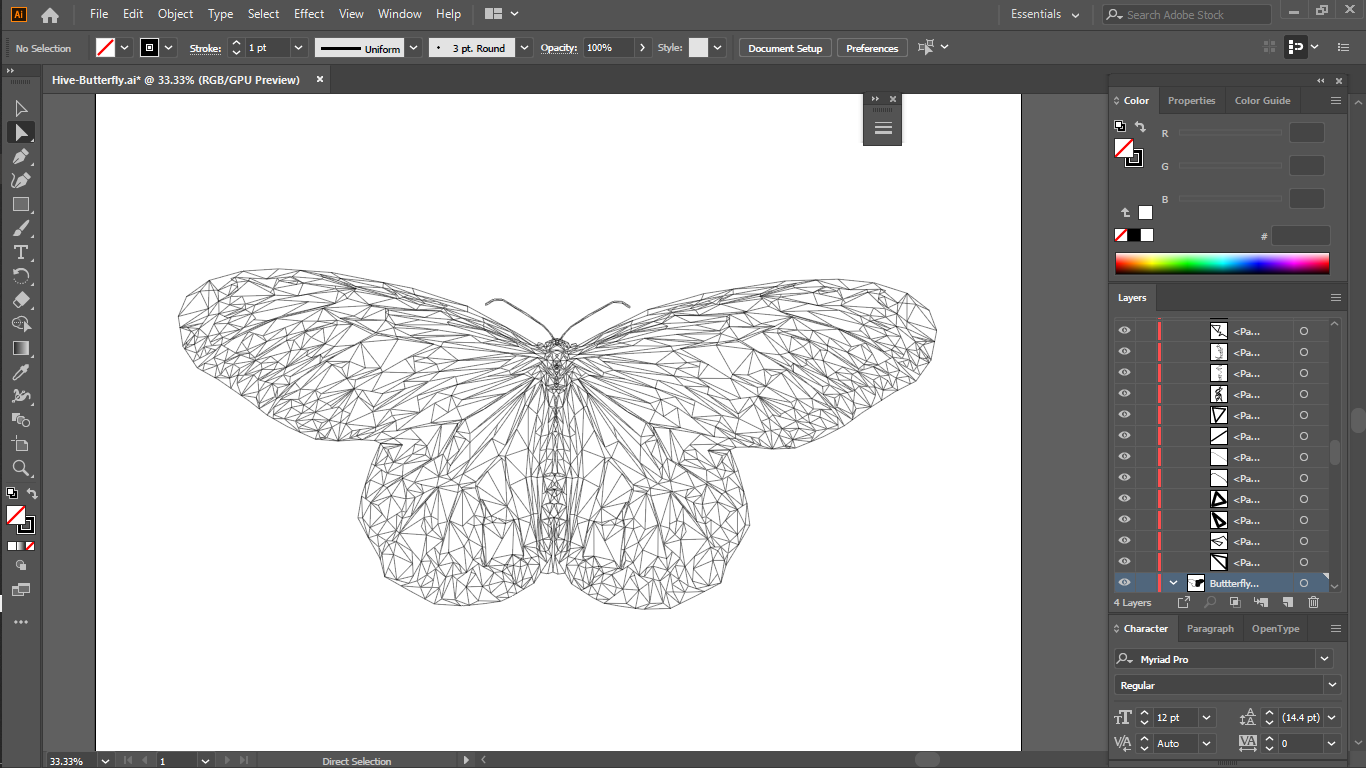
Task: Click Collect for Export icon in Layers
Action: coord(1184,602)
